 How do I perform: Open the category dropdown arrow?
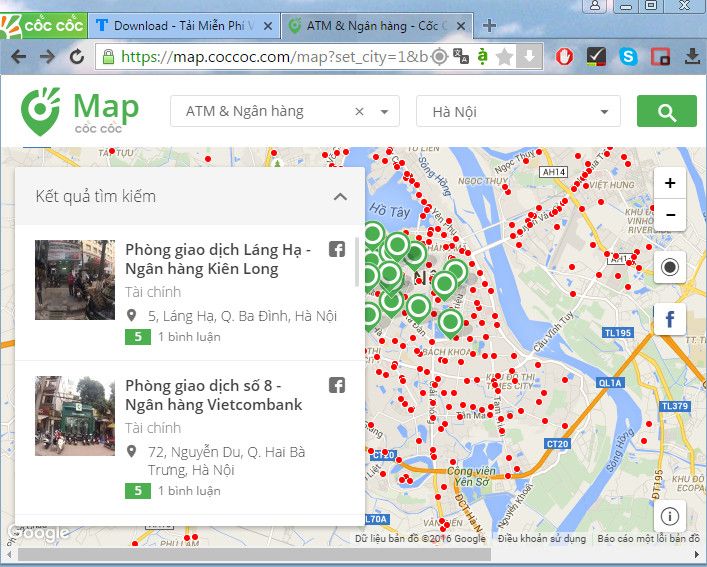[x=385, y=112]
